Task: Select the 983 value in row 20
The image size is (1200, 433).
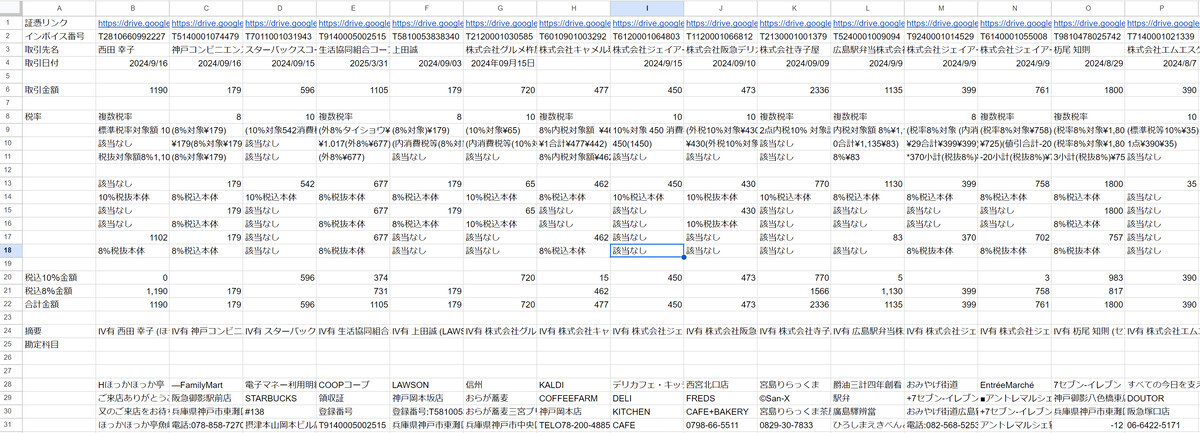Action: (x=1088, y=276)
